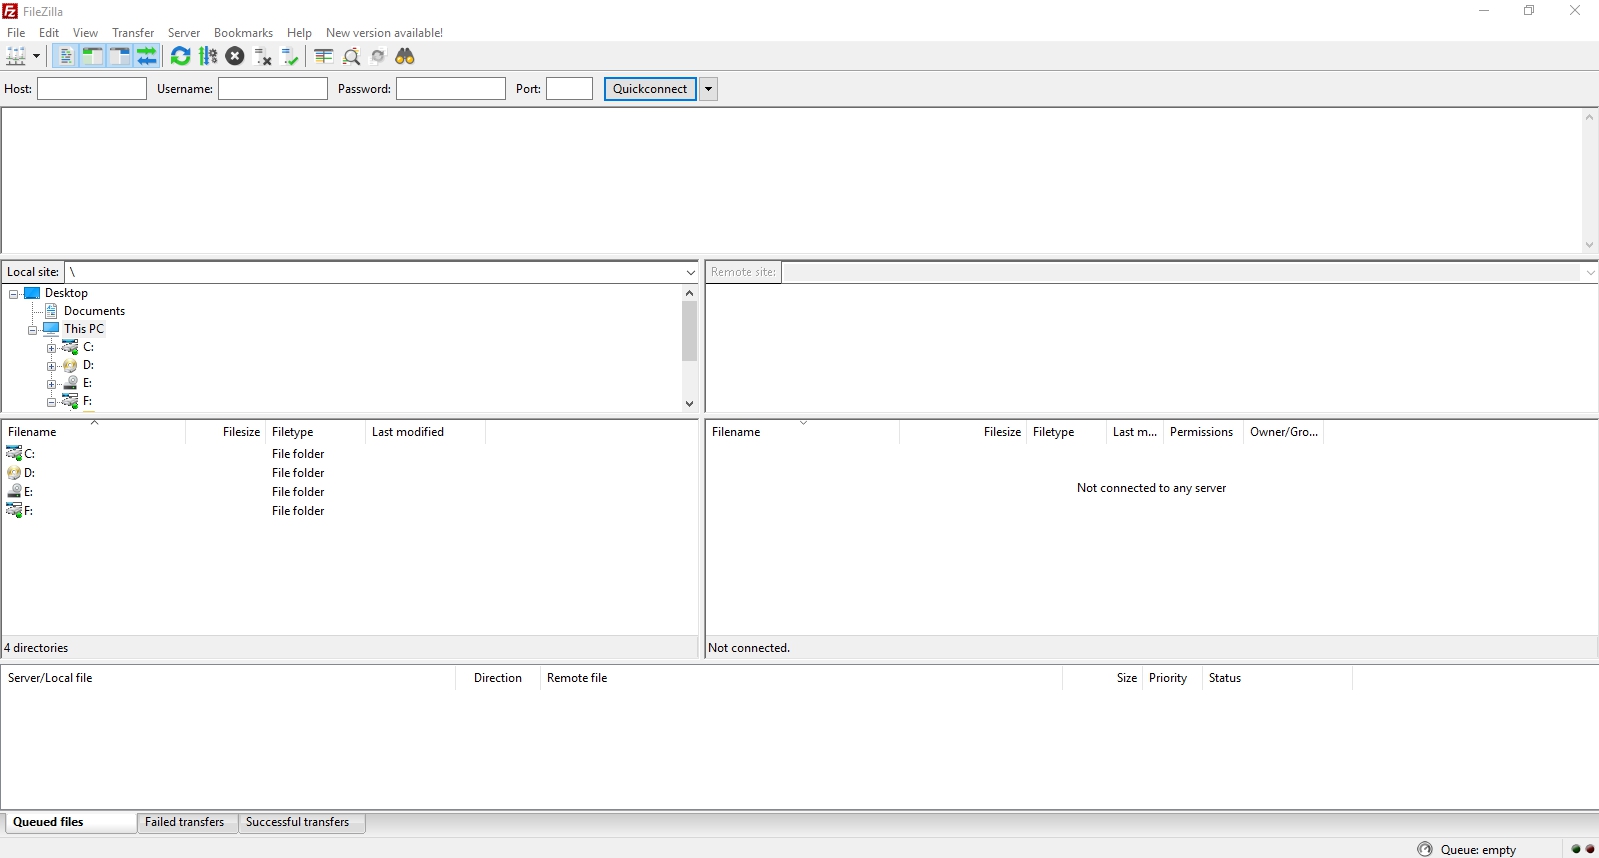Select the D: disc drive icon in file list

point(14,473)
